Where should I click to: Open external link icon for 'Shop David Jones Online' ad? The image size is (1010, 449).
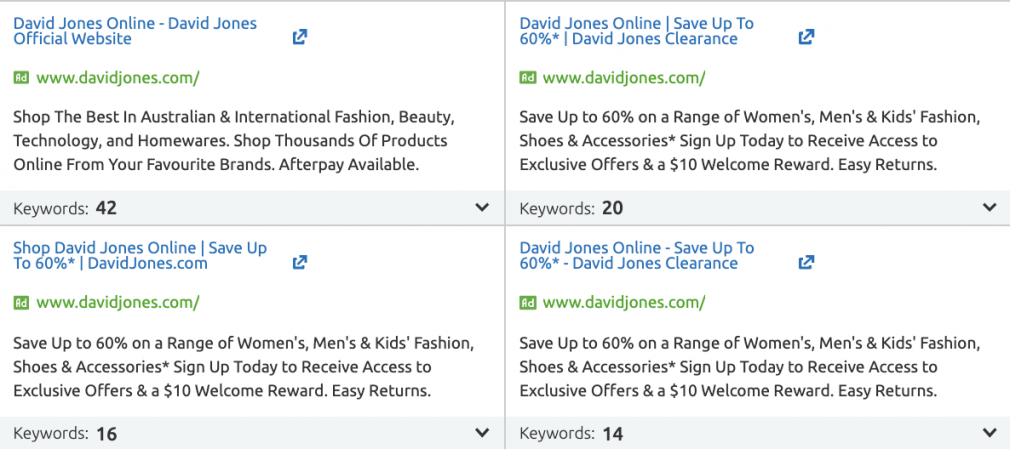pos(300,262)
